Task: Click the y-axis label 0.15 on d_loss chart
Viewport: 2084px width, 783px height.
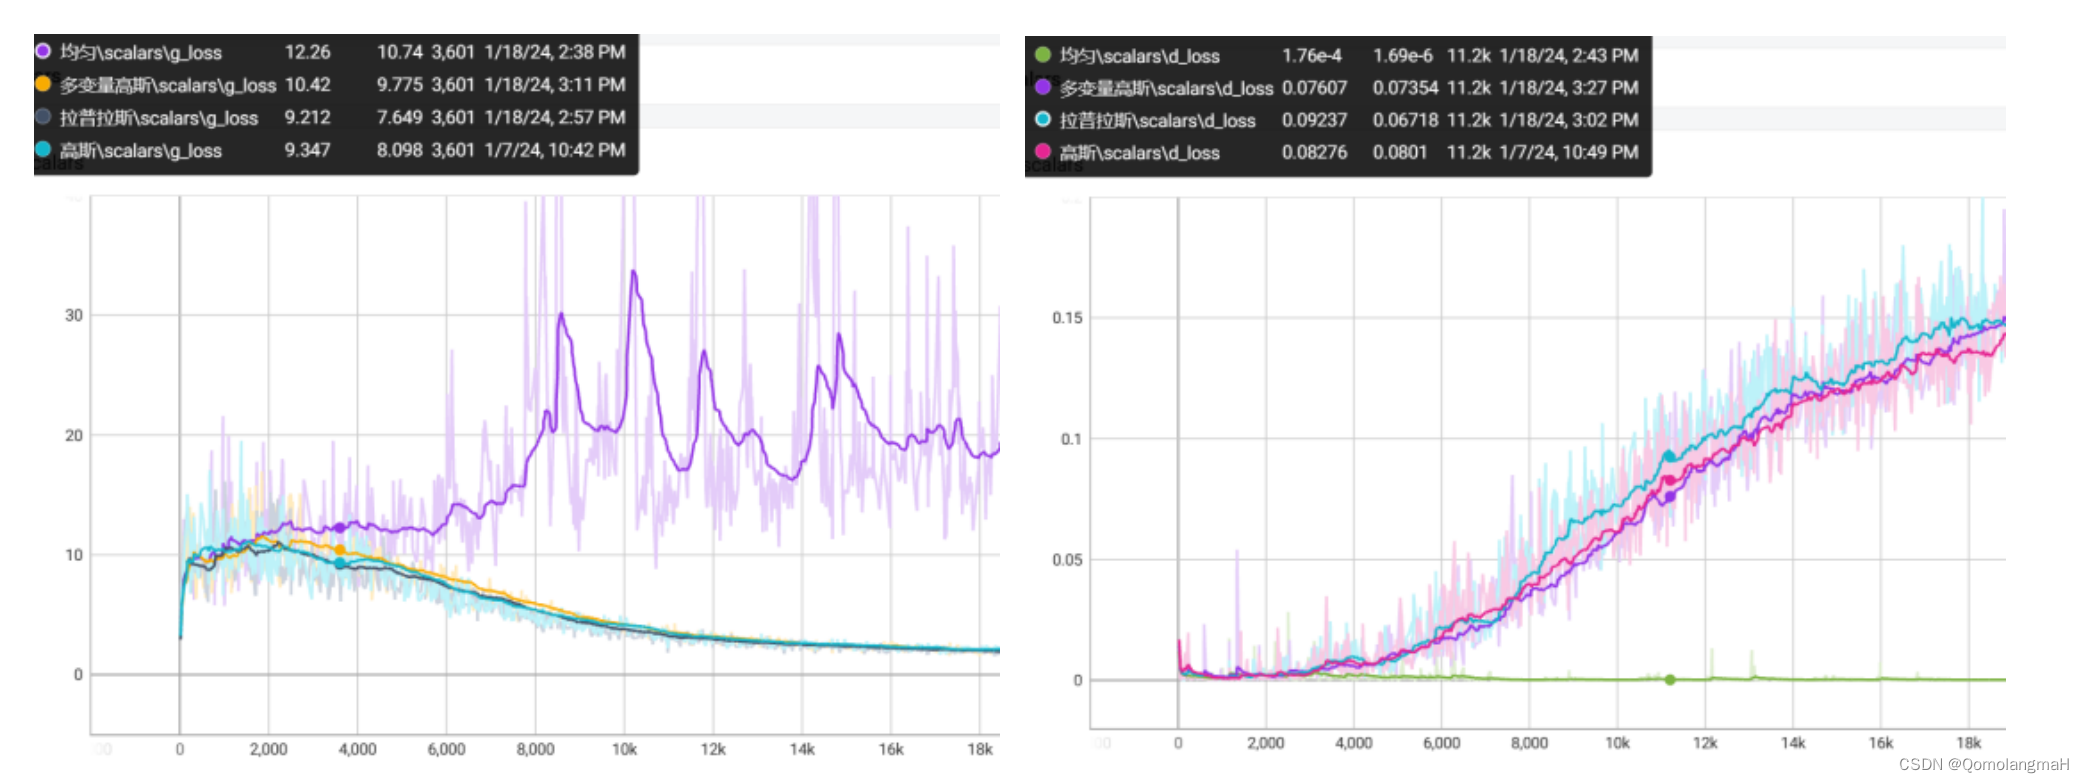Action: click(1067, 318)
